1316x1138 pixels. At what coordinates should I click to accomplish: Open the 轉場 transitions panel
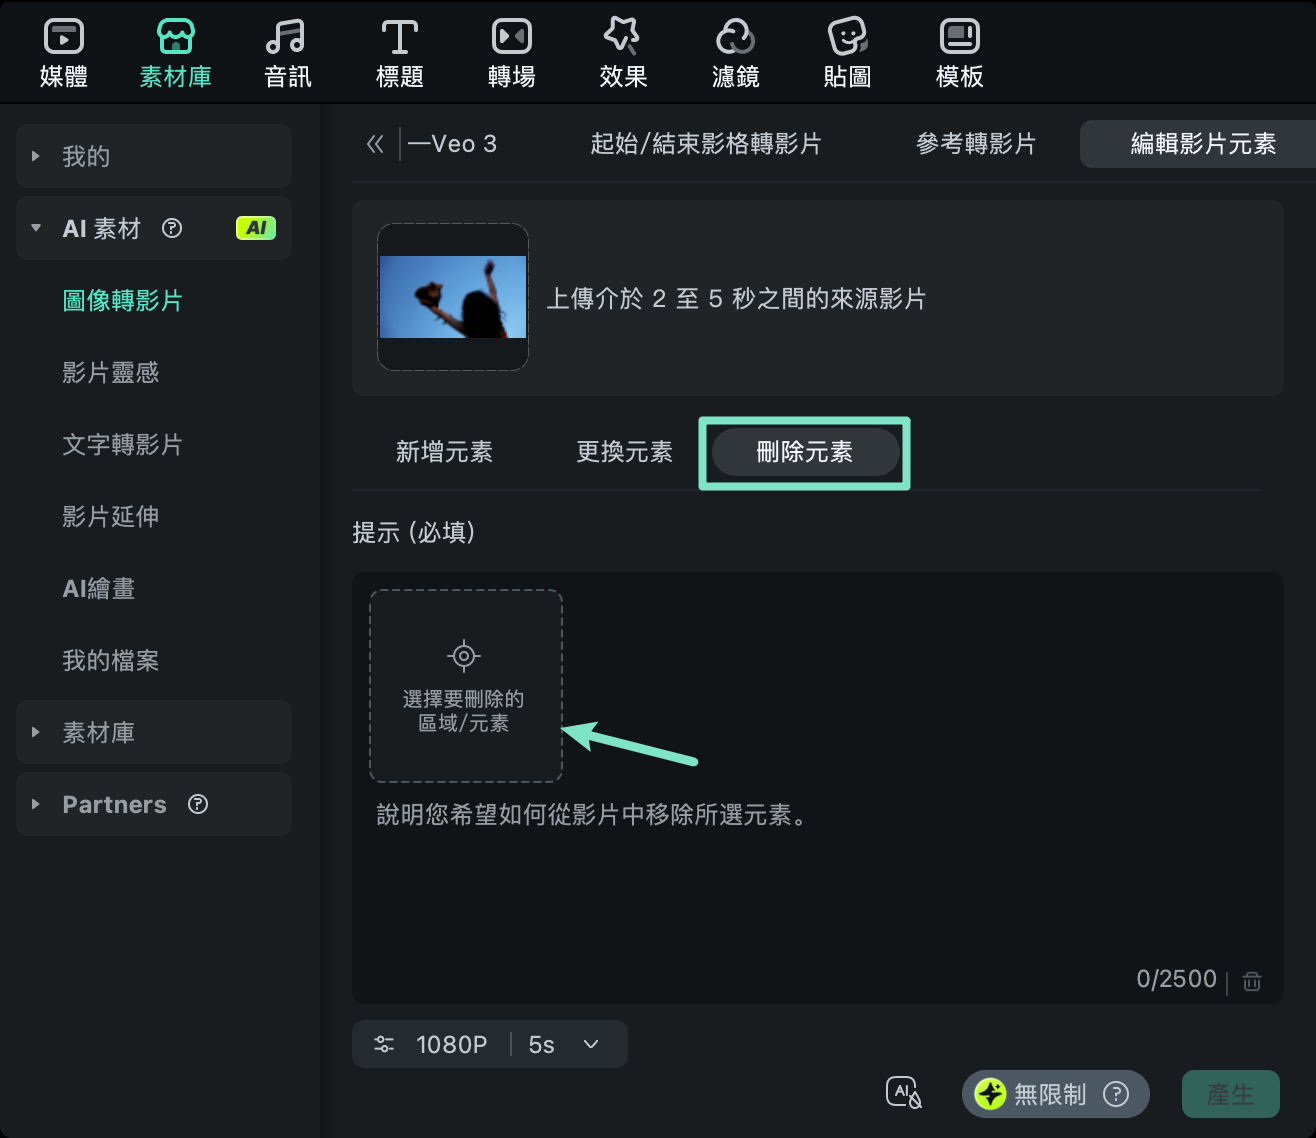pos(511,50)
